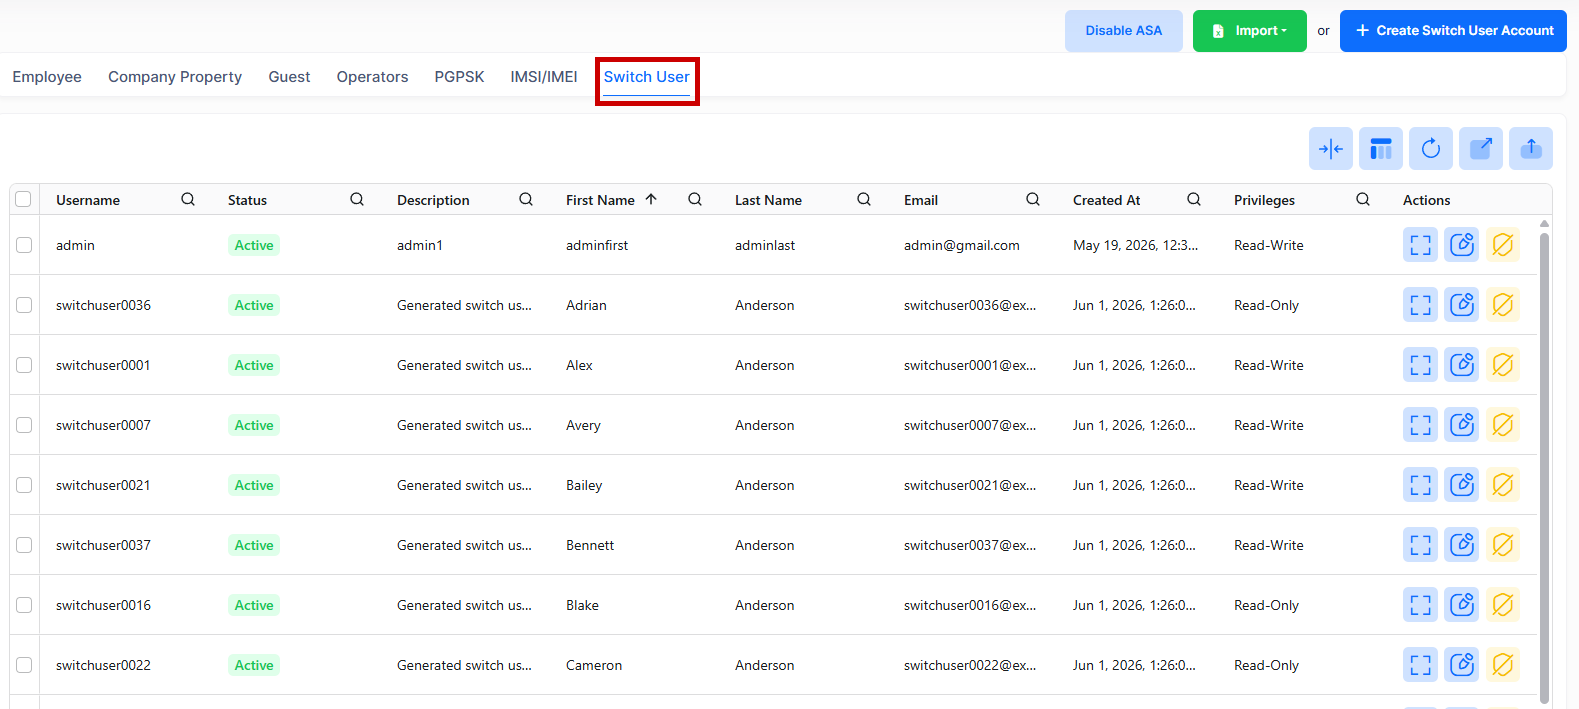Select the switchuser0036 row checkbox
1579x709 pixels.
[24, 305]
